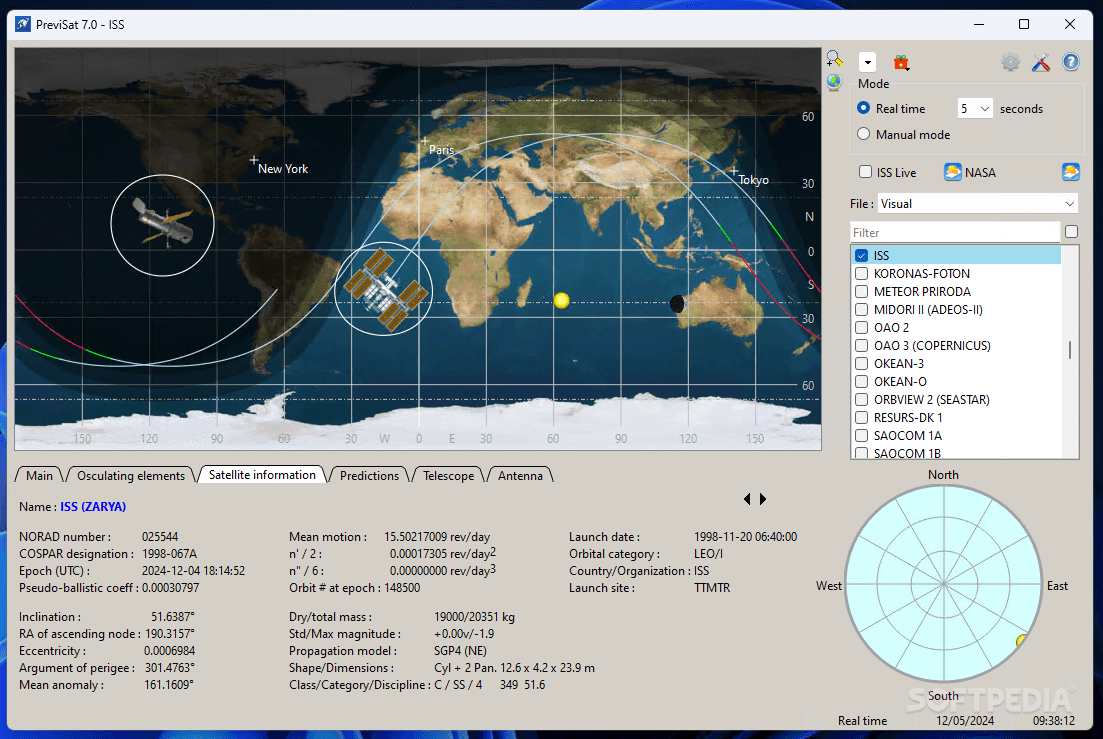Screen dimensions: 1103x739
Task: Click the satellite list scrollbar
Action: pyautogui.click(x=1070, y=352)
